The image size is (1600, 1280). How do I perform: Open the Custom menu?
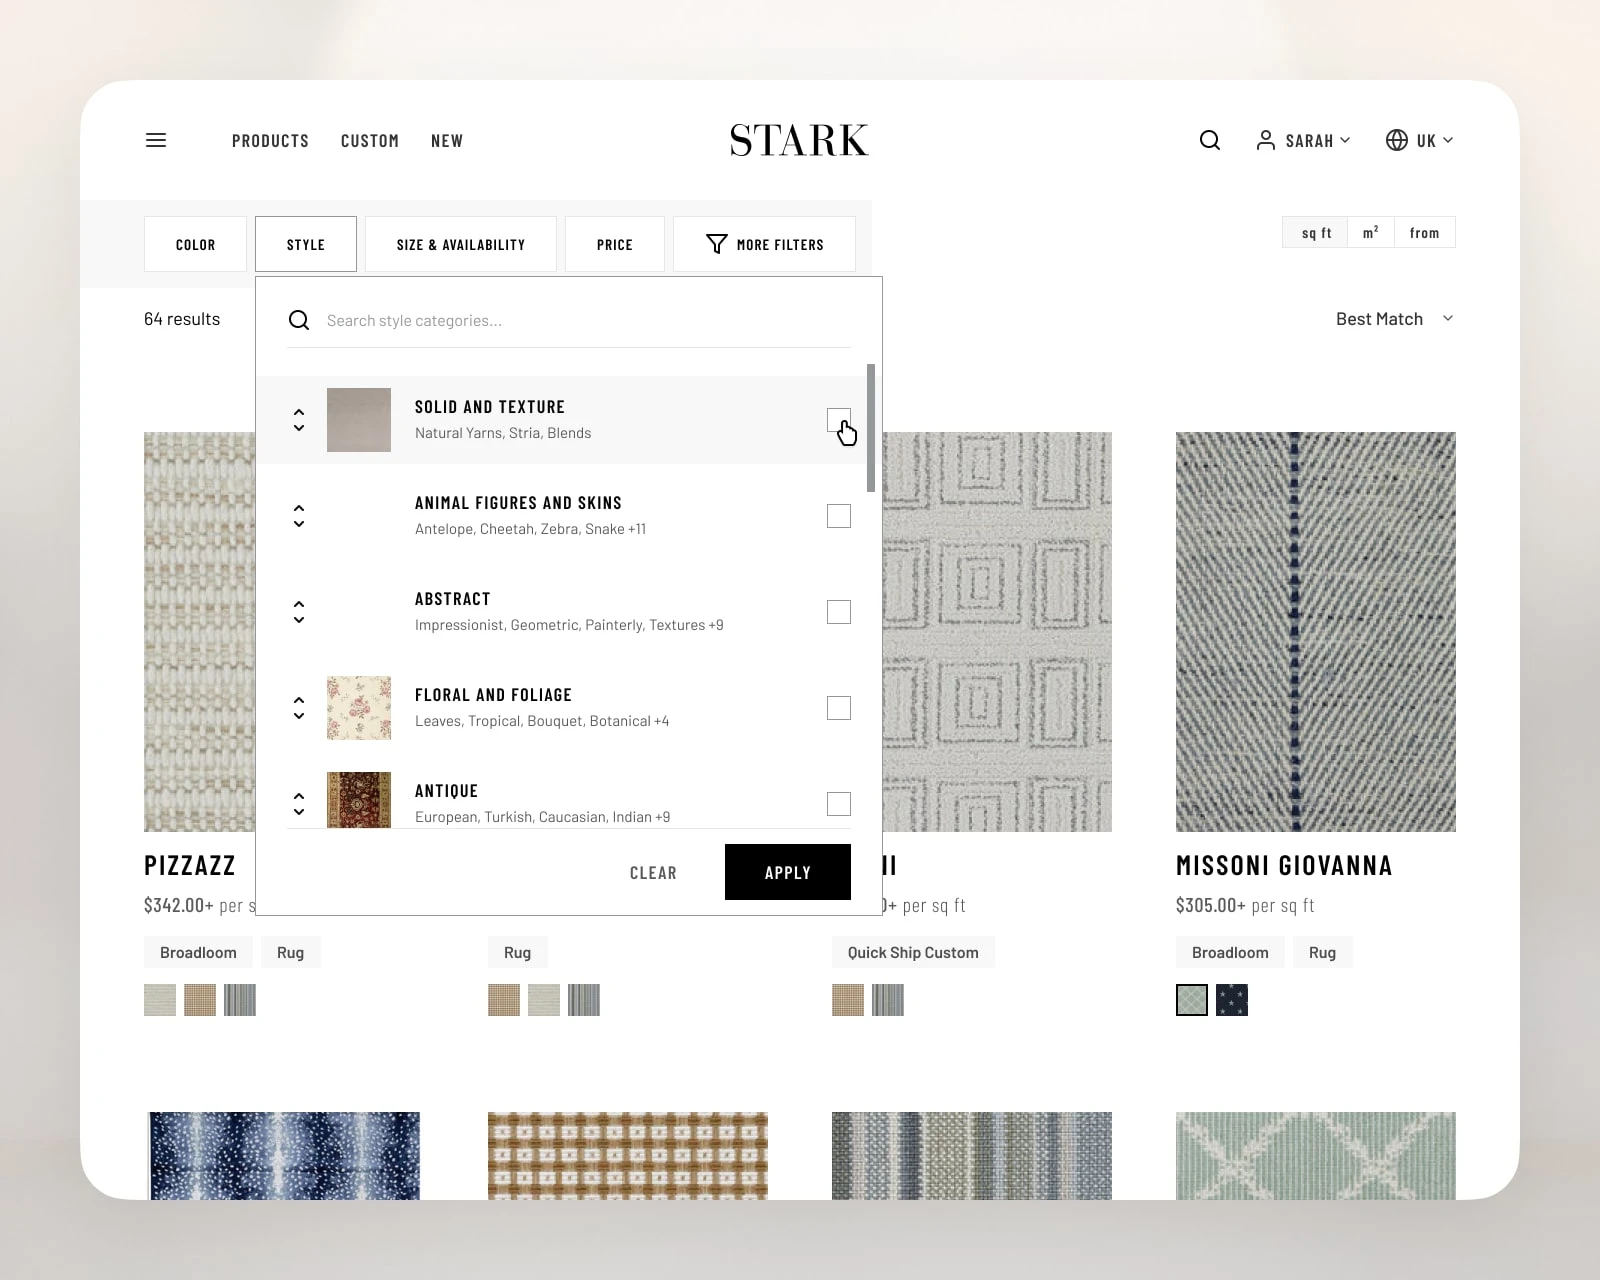(x=370, y=141)
